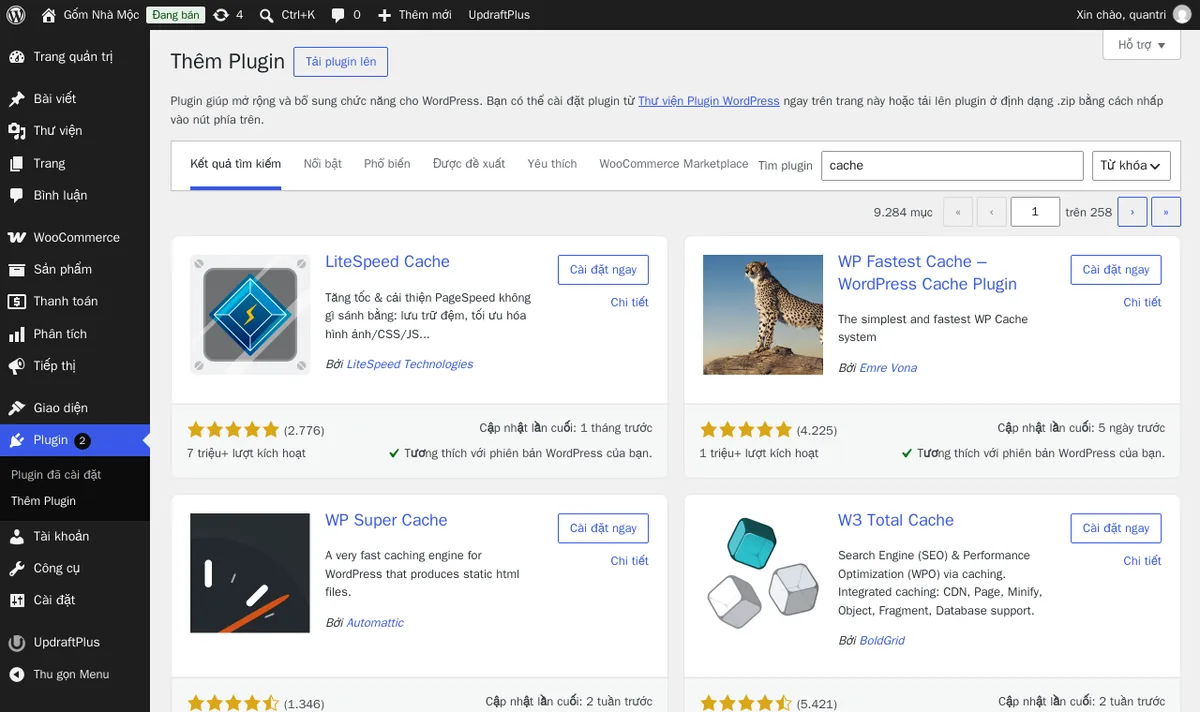This screenshot has height=712, width=1200.
Task: Open the W3 Total Cache plugin title
Action: tap(896, 521)
